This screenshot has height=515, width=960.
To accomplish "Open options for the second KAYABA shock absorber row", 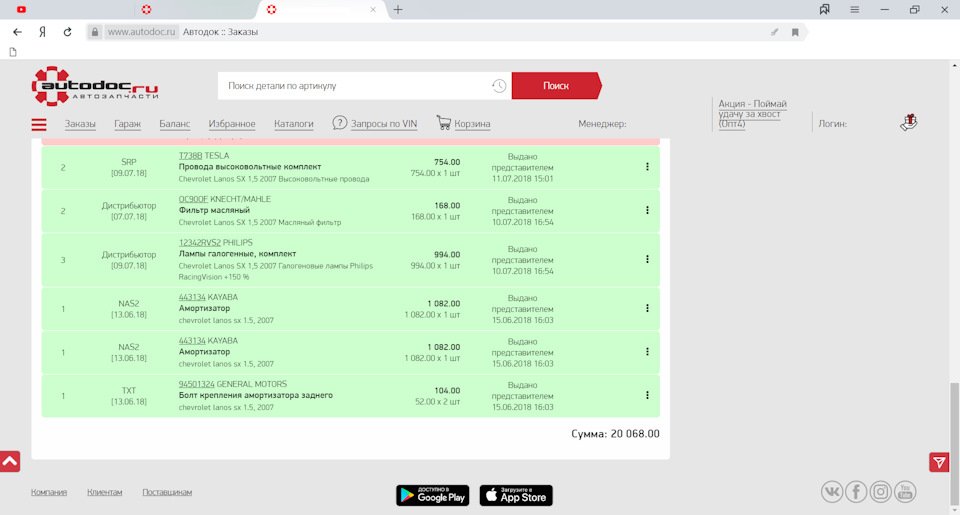I will [647, 351].
